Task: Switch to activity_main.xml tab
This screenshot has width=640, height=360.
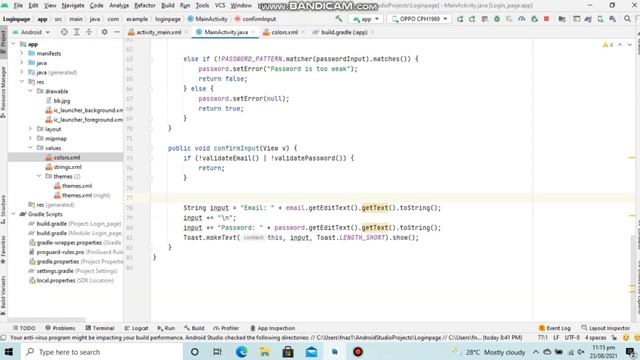Action: point(158,32)
